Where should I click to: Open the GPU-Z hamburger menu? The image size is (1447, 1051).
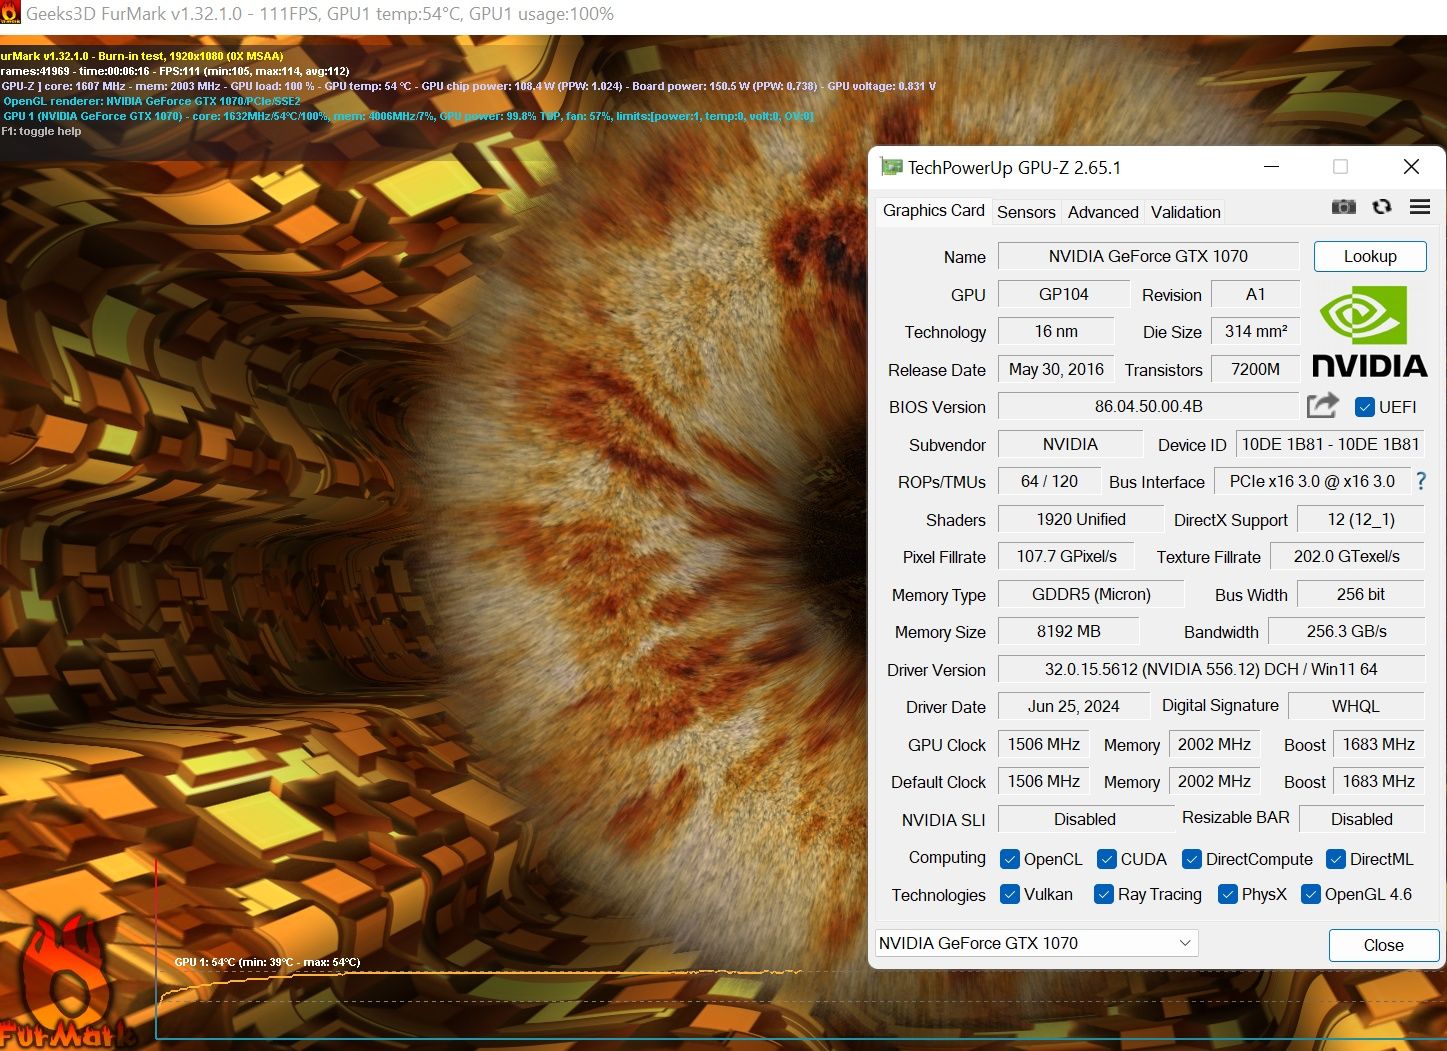point(1419,206)
